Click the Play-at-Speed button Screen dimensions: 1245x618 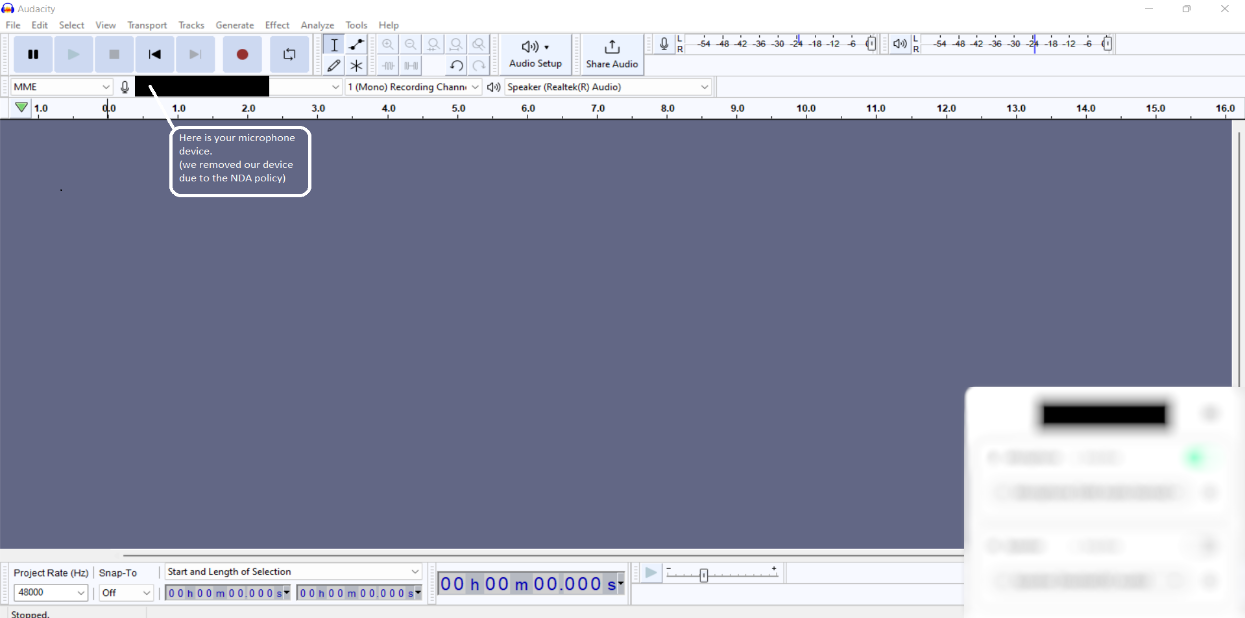(651, 573)
